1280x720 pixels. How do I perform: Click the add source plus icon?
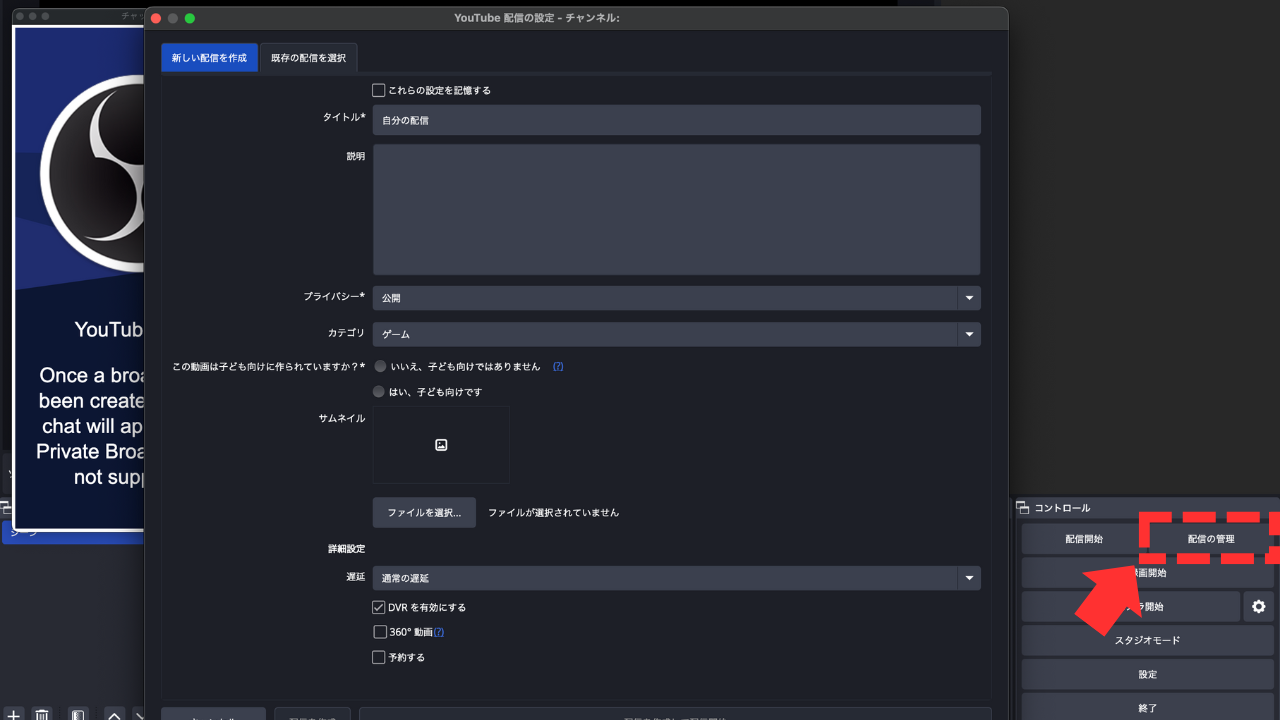tap(13, 714)
